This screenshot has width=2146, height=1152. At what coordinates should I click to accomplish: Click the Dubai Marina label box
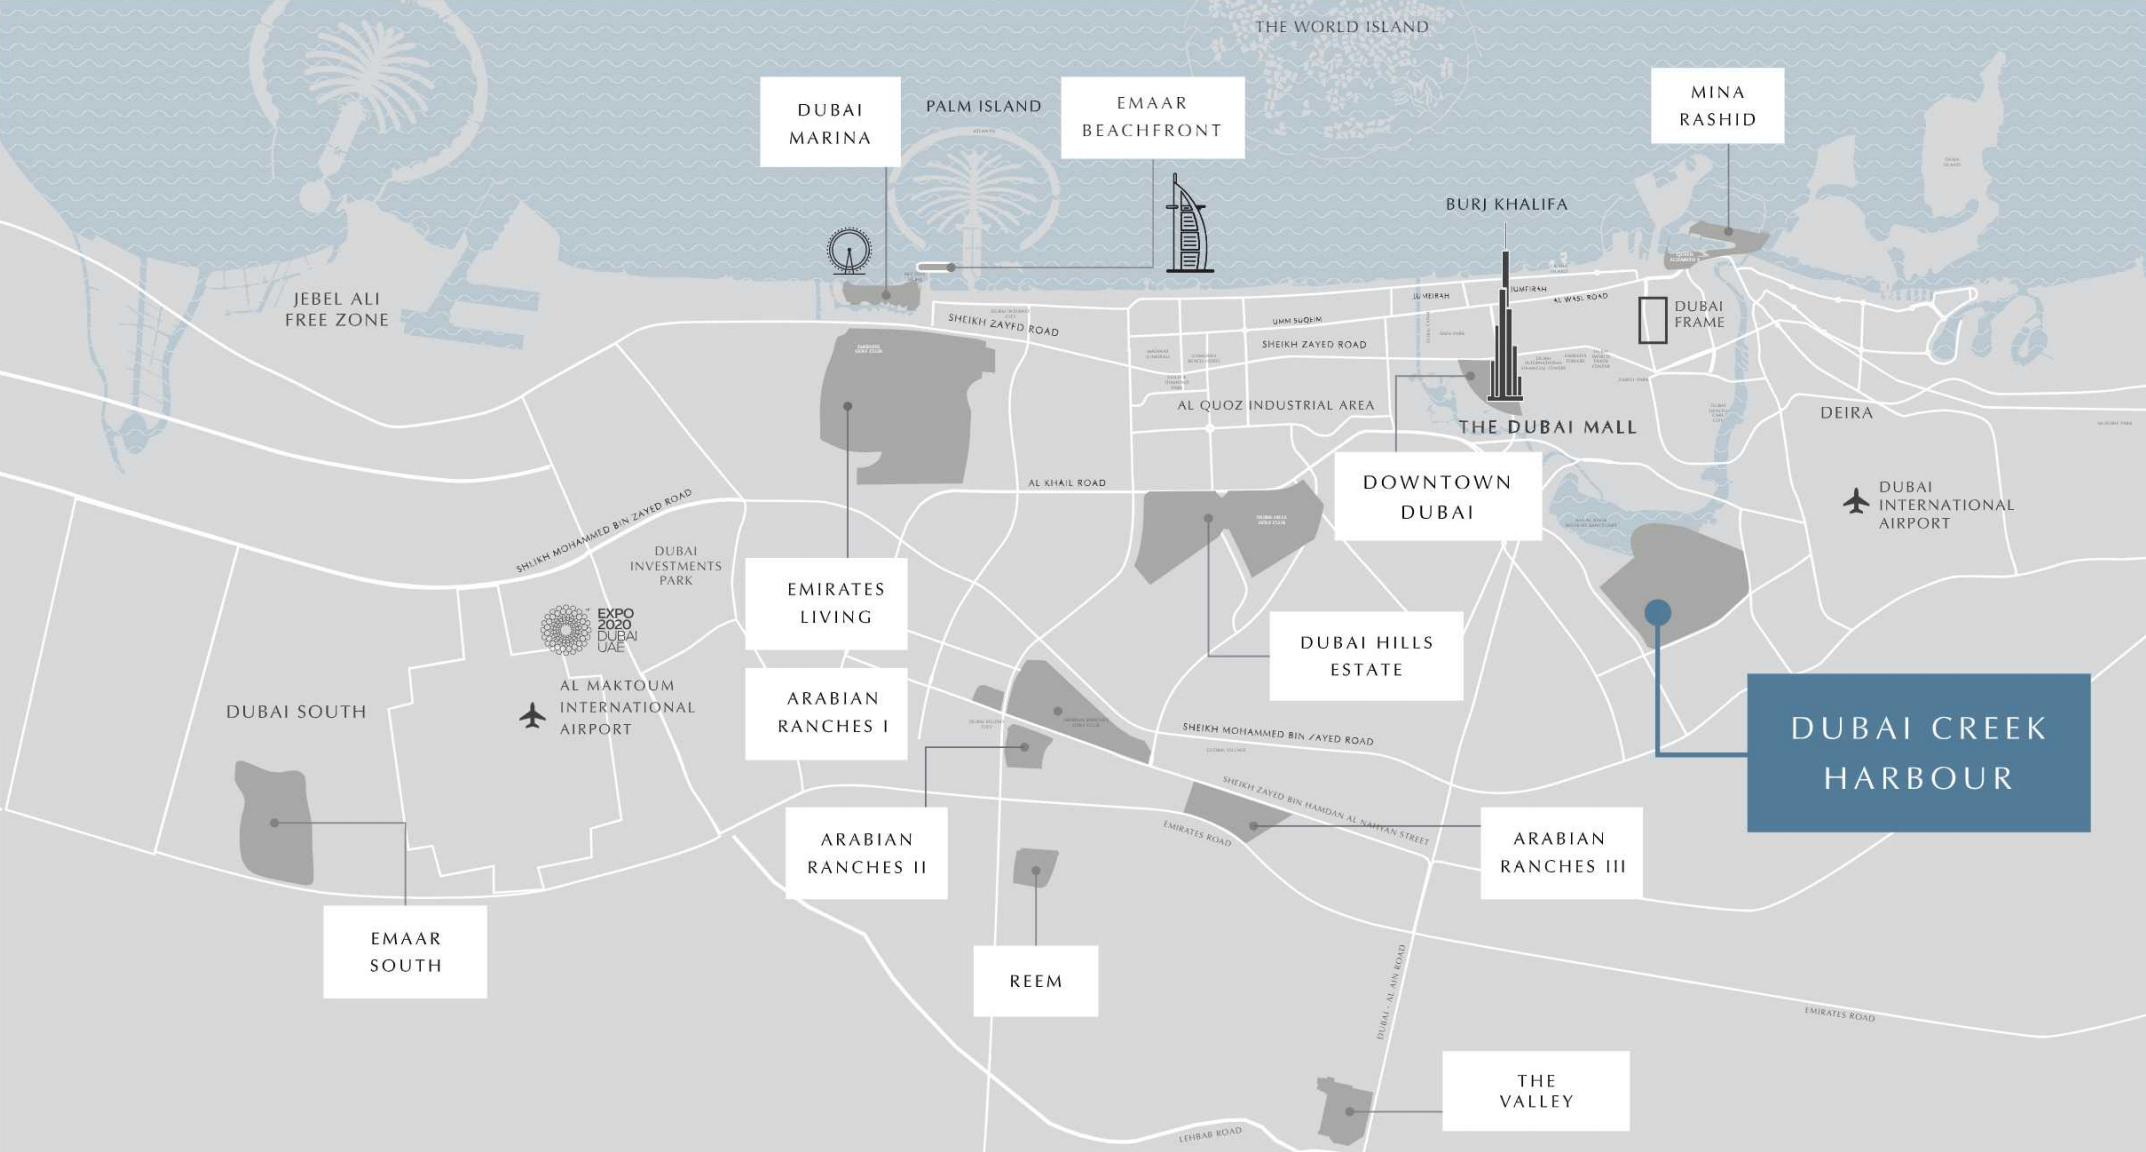click(x=830, y=122)
